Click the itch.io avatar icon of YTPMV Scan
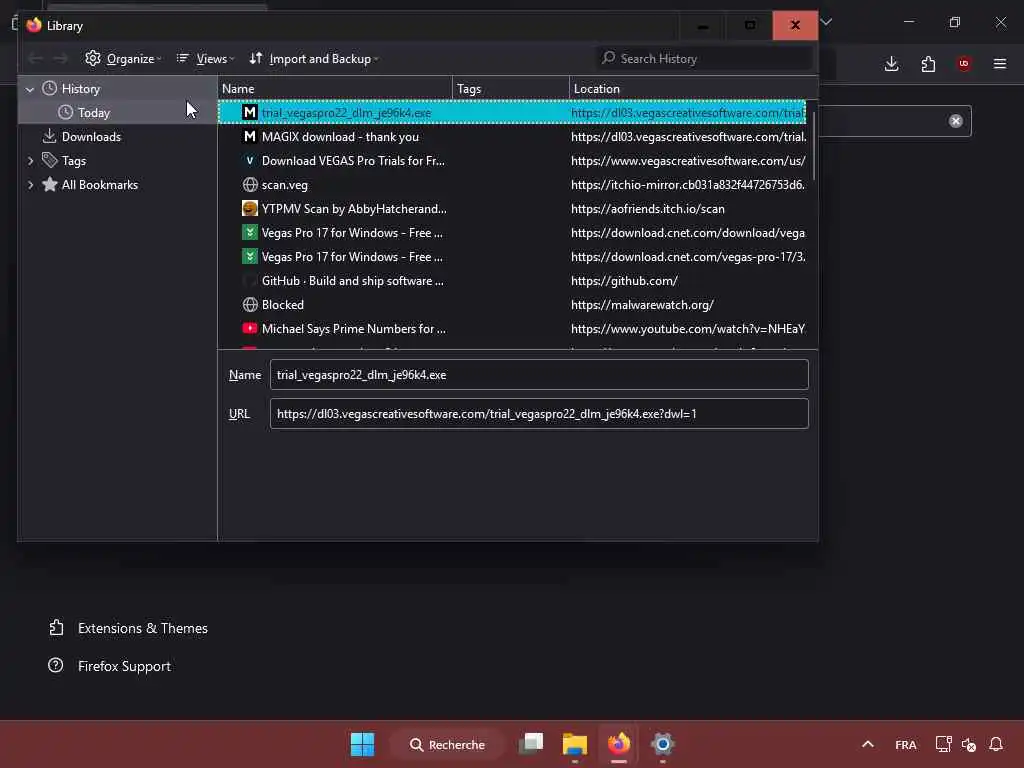 coord(249,209)
